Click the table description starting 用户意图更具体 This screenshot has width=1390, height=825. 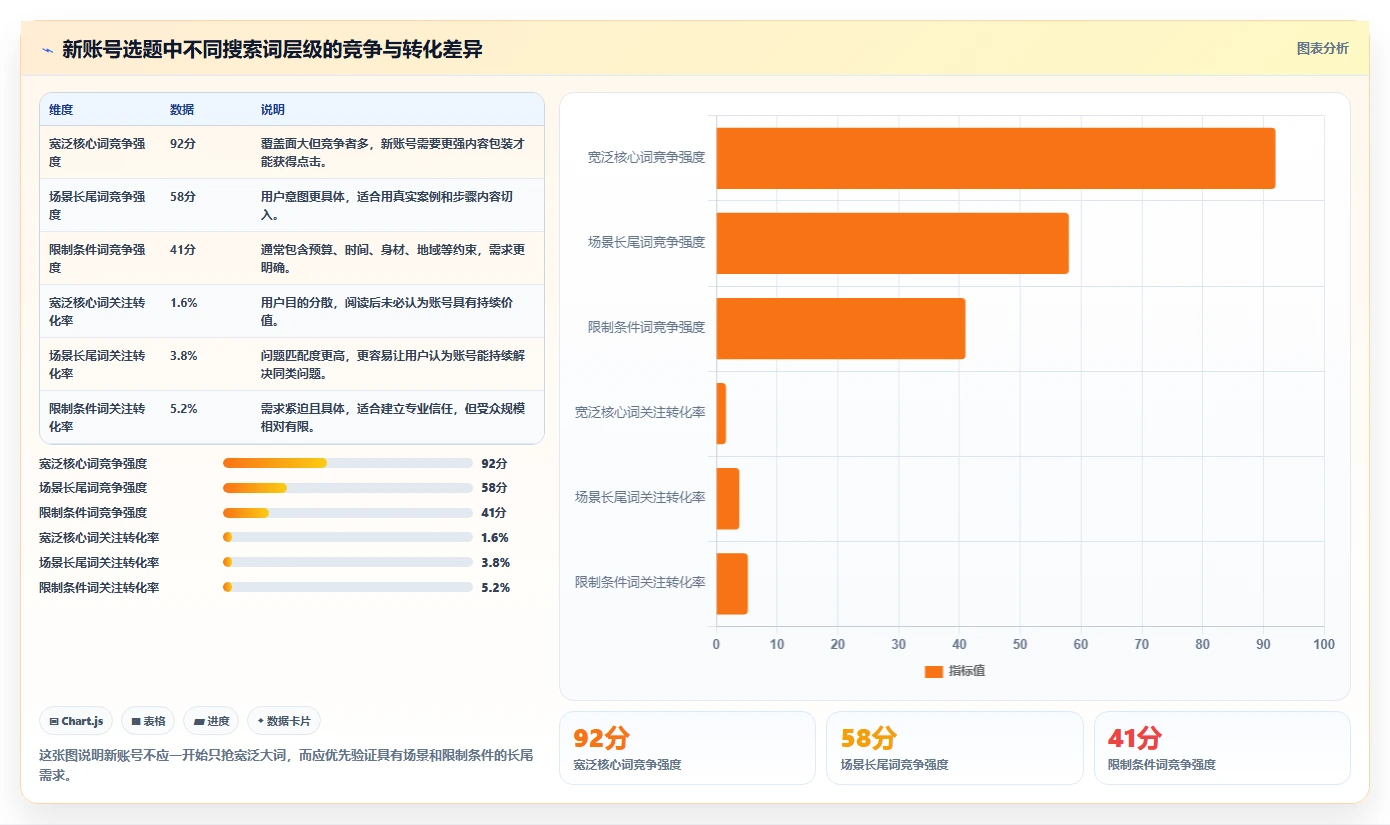[387, 205]
